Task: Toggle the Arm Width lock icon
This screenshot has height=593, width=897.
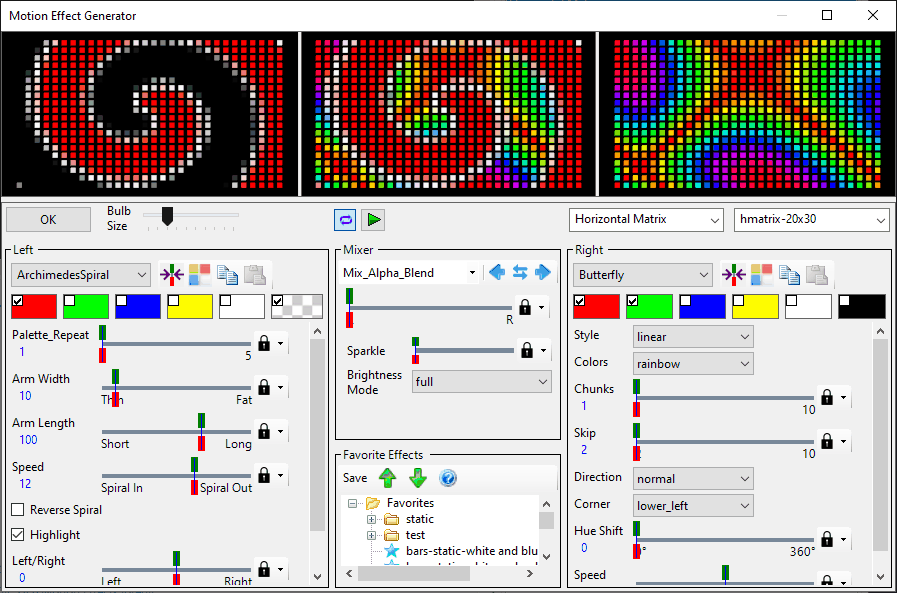Action: point(264,387)
